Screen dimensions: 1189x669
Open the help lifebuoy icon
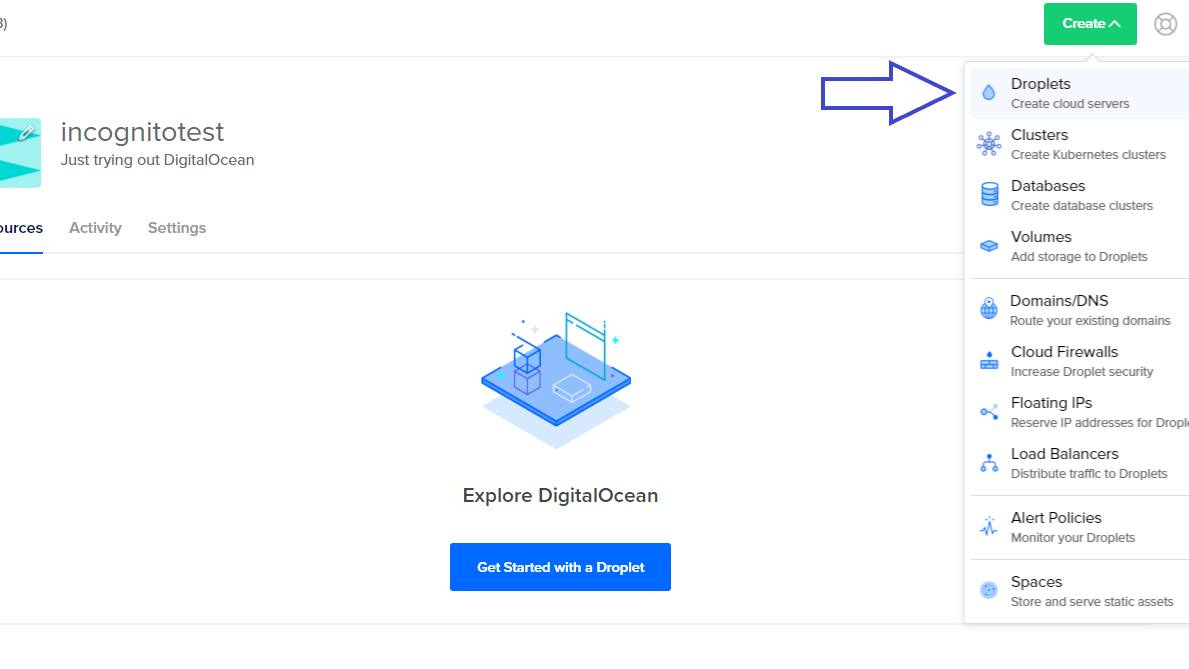click(1165, 24)
